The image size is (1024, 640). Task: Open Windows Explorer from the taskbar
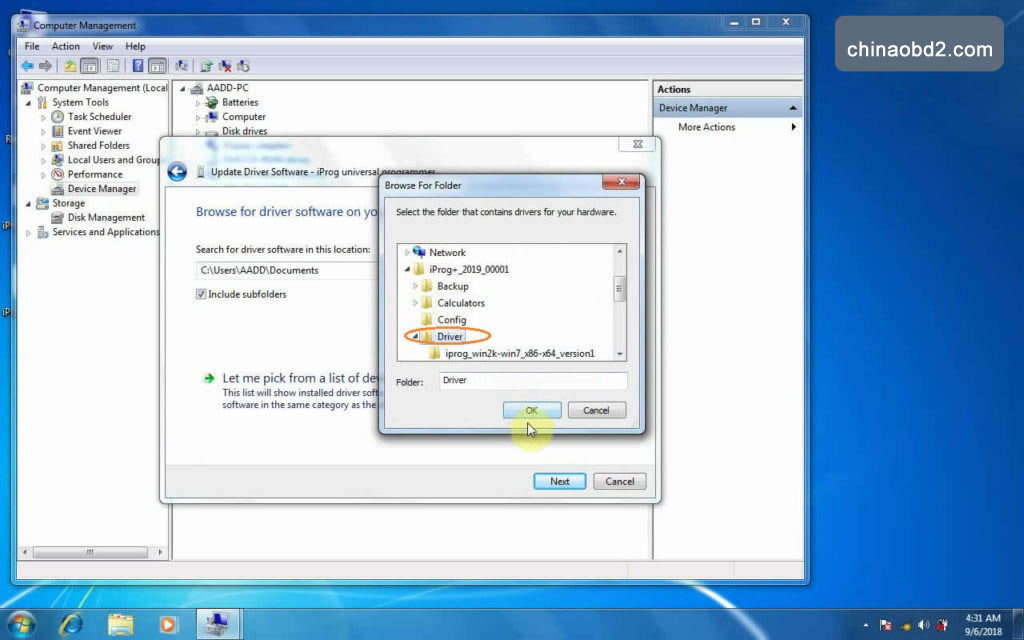[x=120, y=624]
